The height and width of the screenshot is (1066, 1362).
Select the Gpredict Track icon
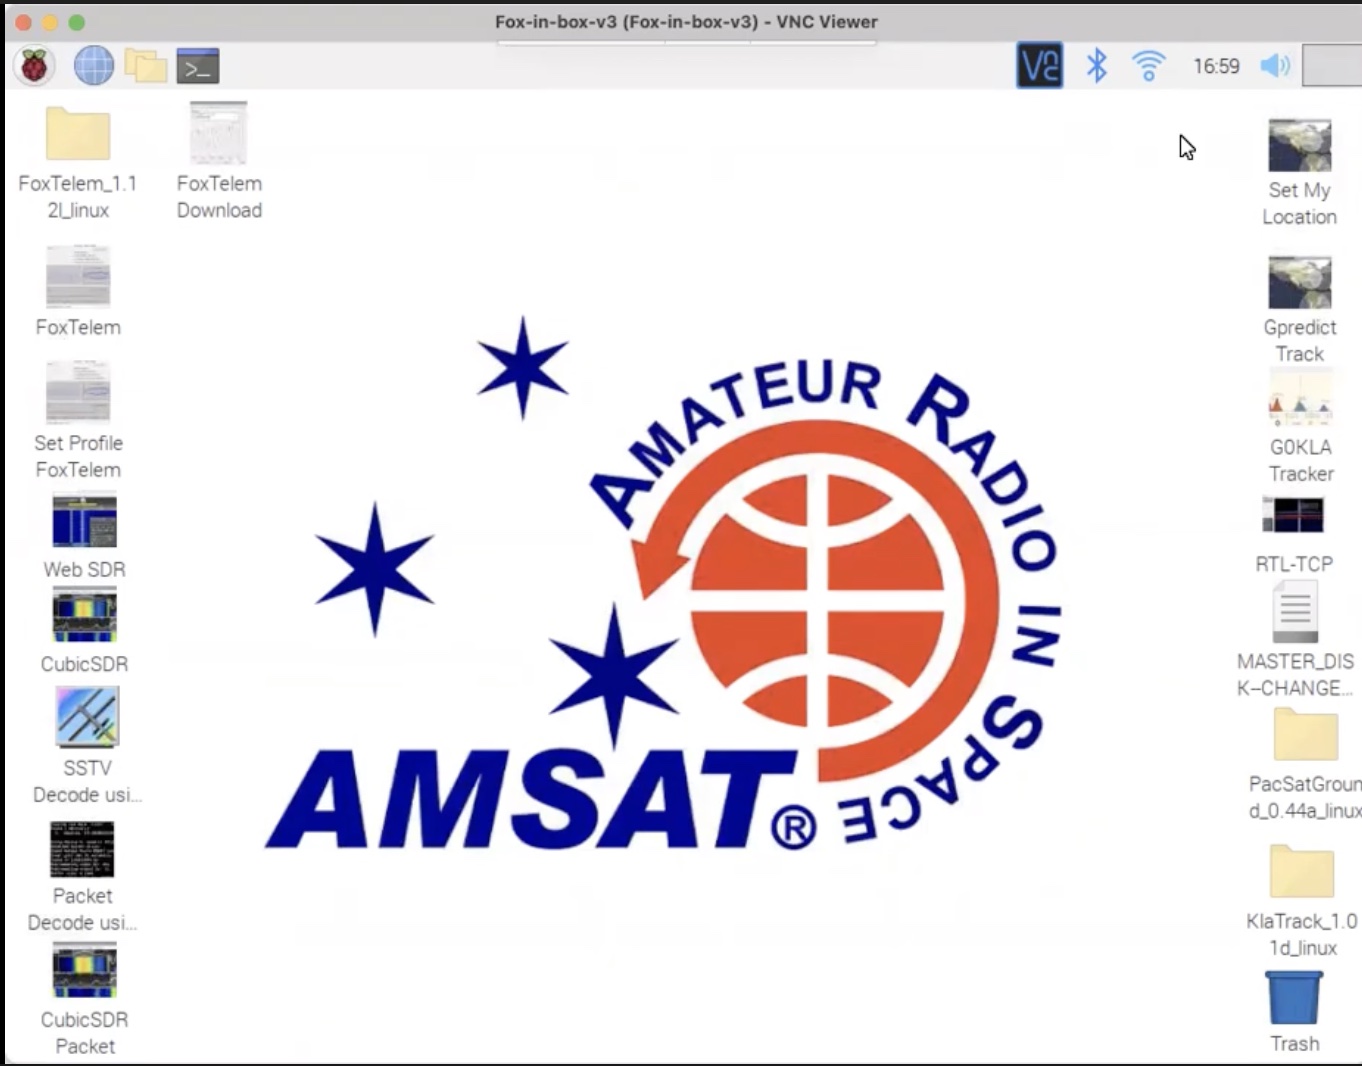point(1300,282)
